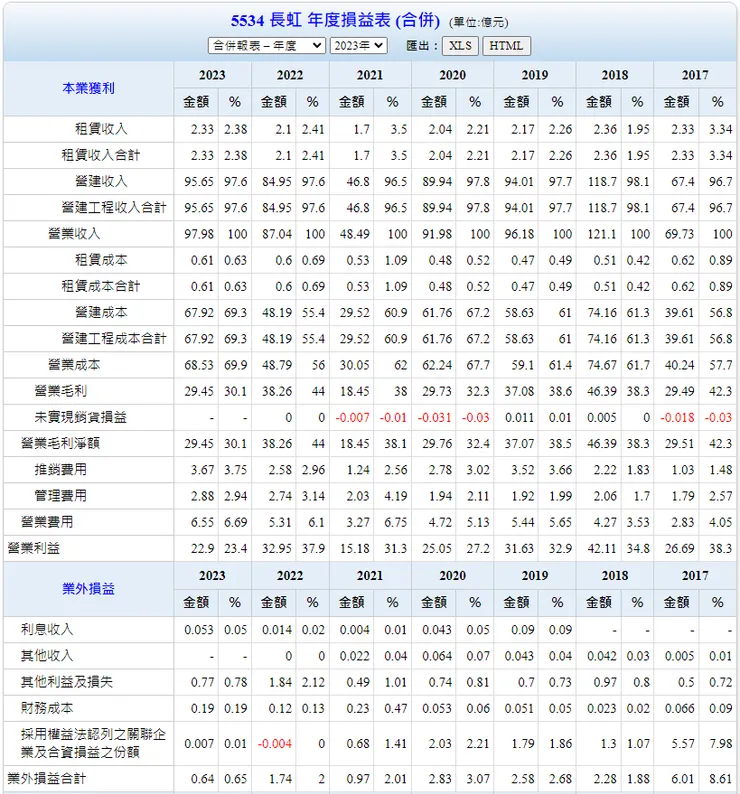
Task: Select the 租賃收入合計 row label
Action: click(x=101, y=155)
